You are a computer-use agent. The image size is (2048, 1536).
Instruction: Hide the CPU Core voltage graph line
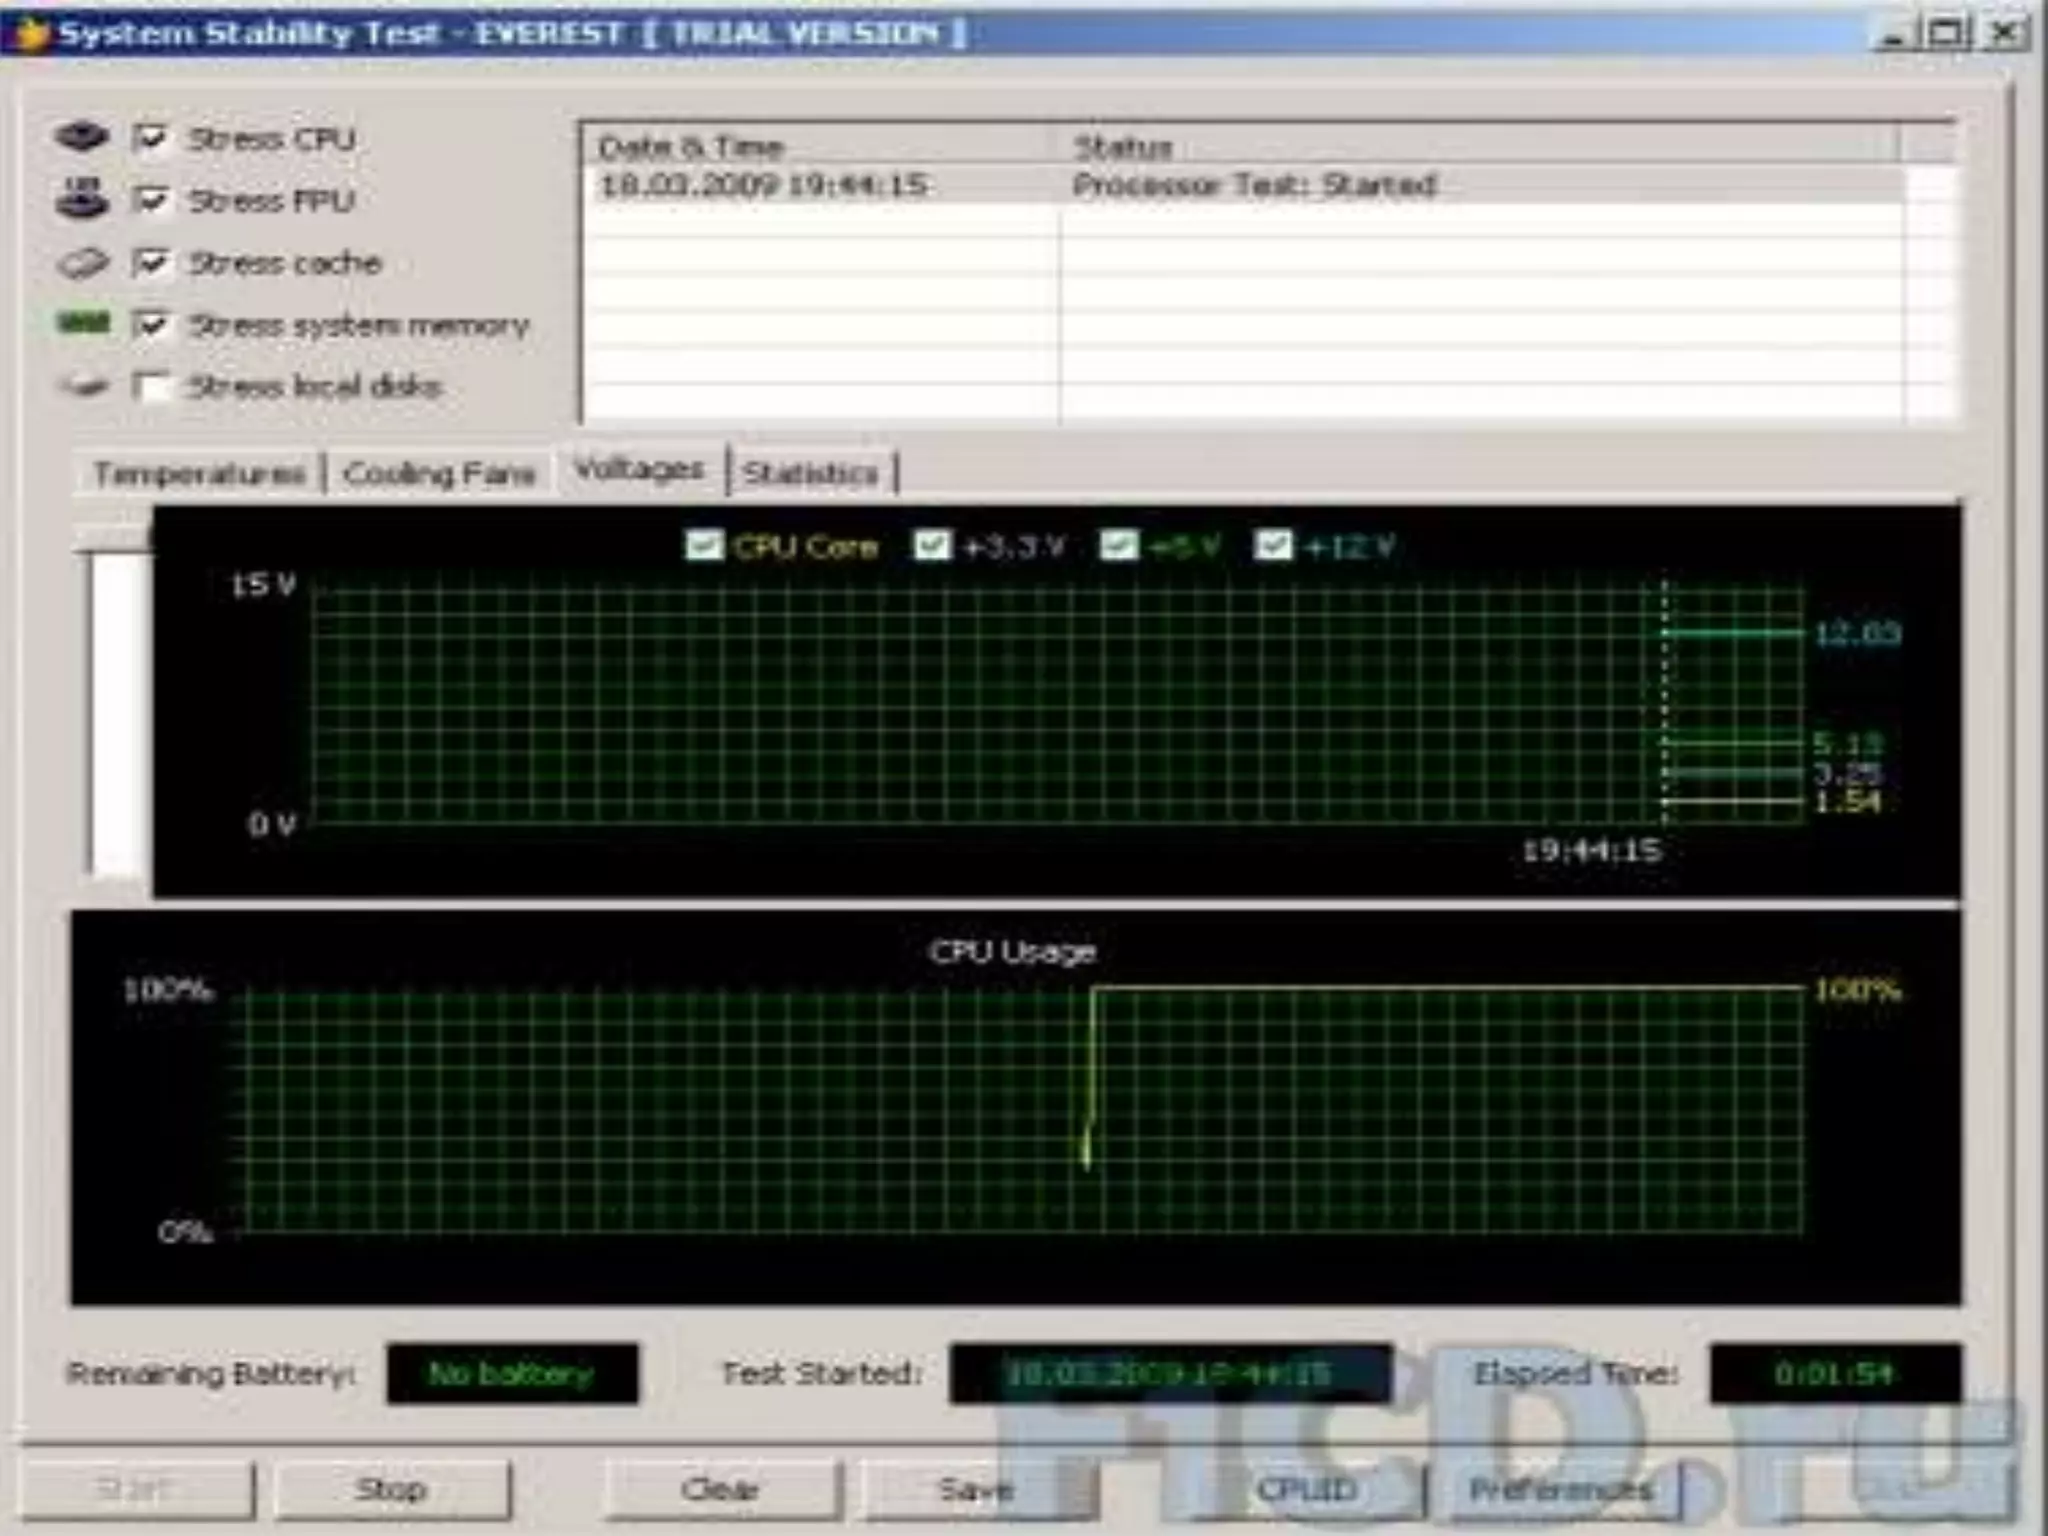(x=703, y=546)
